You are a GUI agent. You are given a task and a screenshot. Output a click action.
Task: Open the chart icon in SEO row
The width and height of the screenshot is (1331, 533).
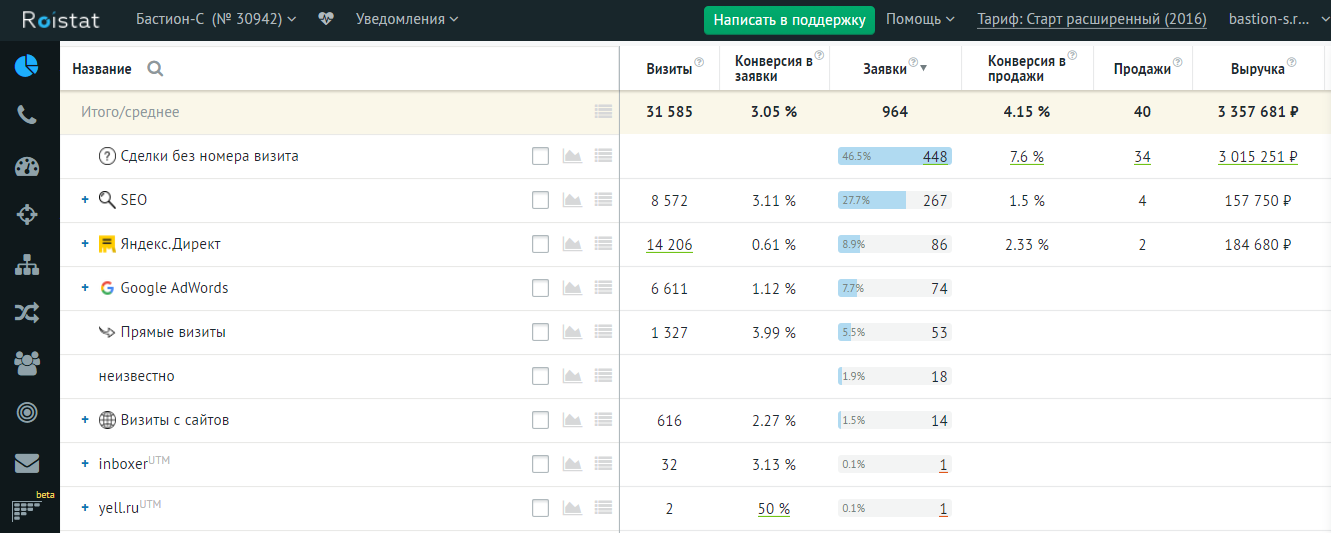tap(572, 200)
